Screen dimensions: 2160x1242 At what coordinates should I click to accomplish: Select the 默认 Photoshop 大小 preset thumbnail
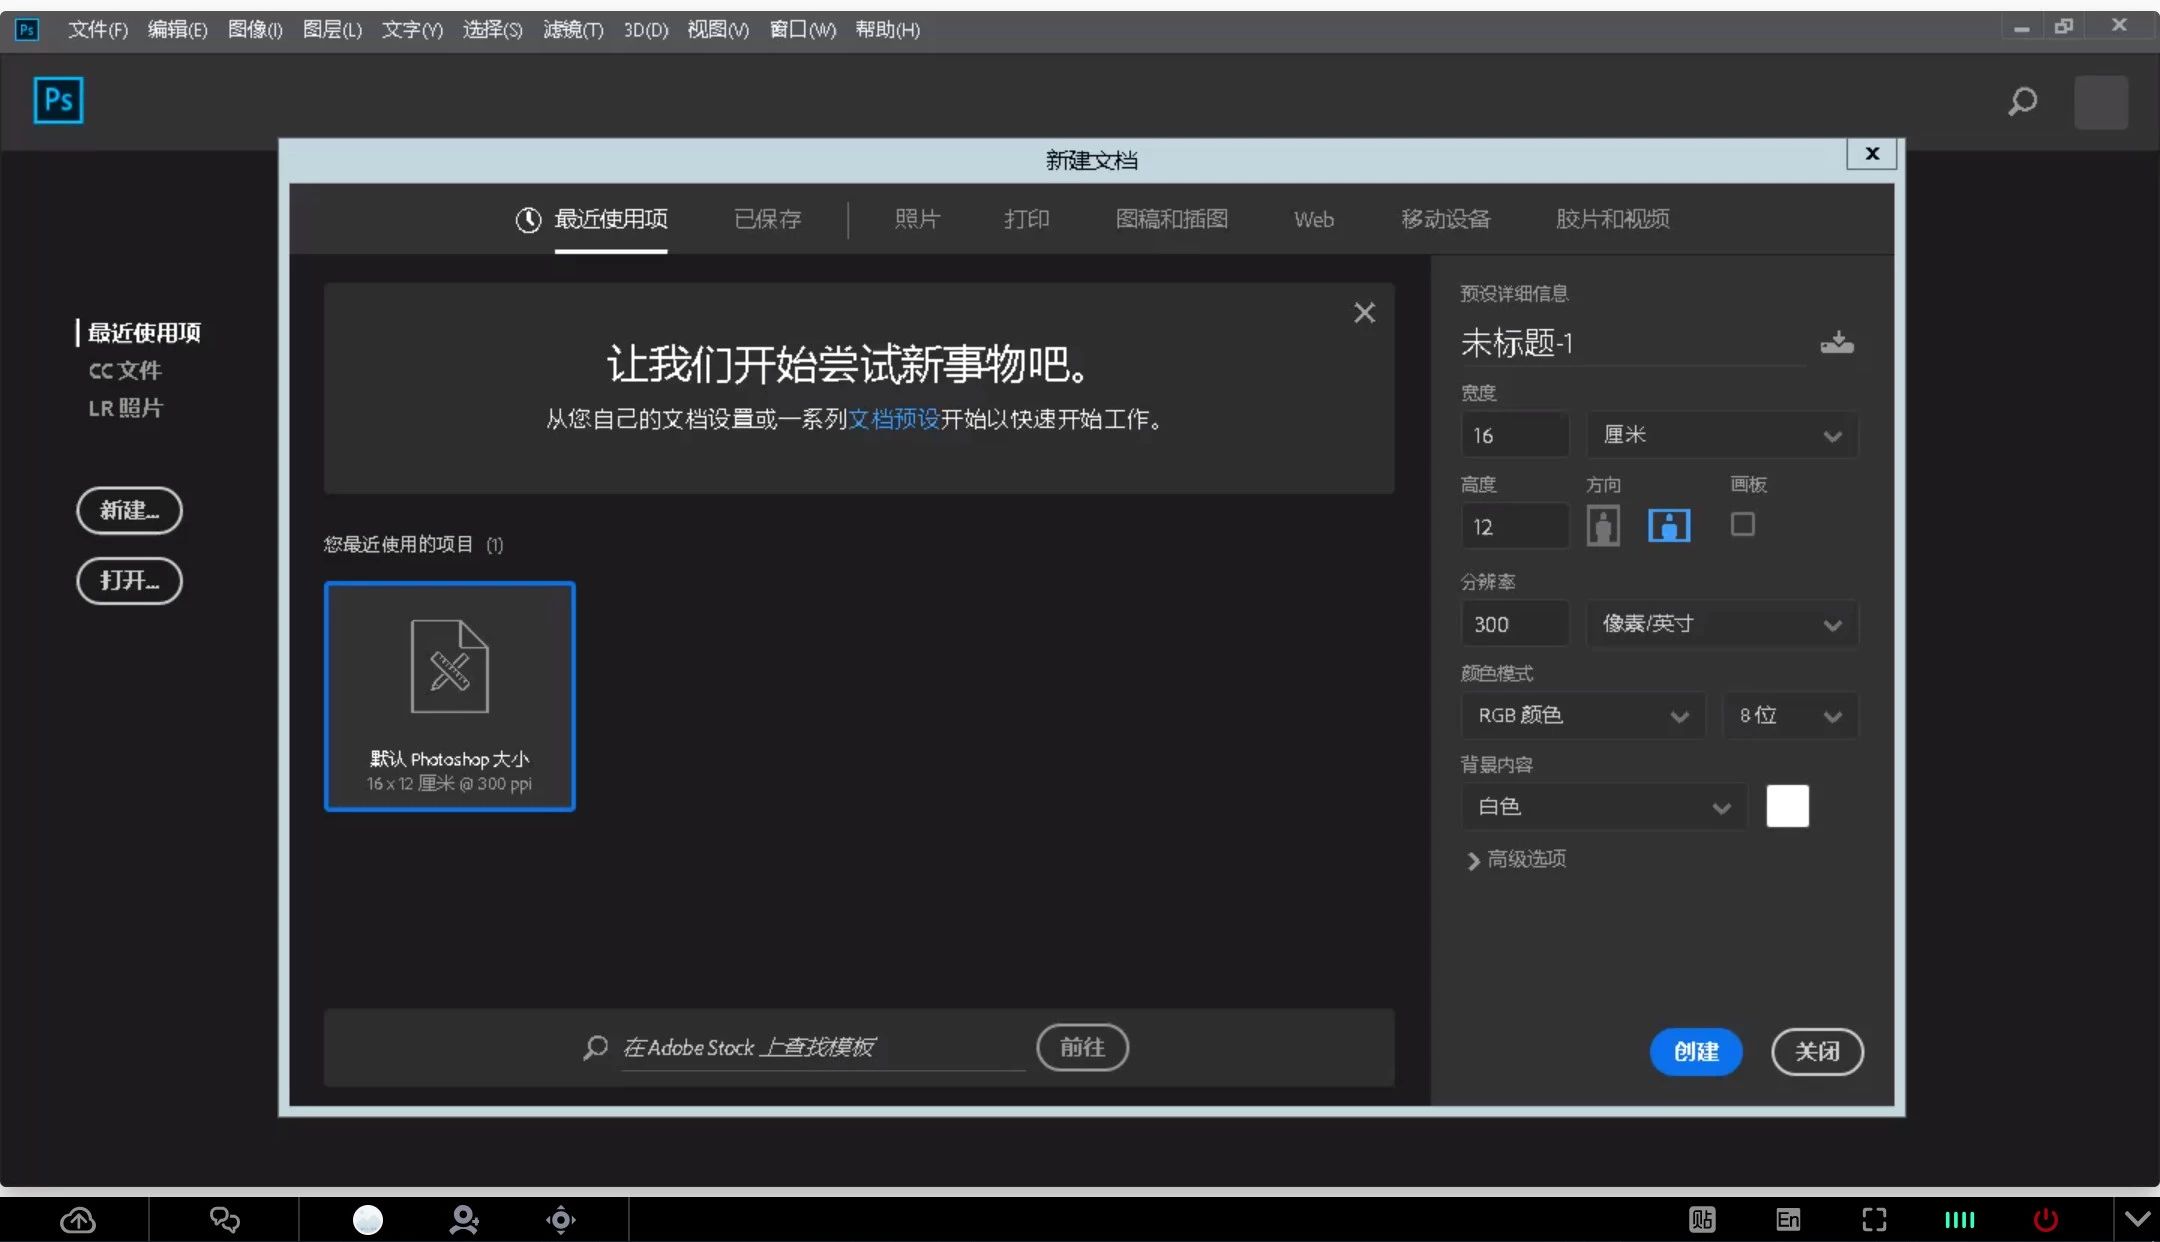tap(449, 696)
